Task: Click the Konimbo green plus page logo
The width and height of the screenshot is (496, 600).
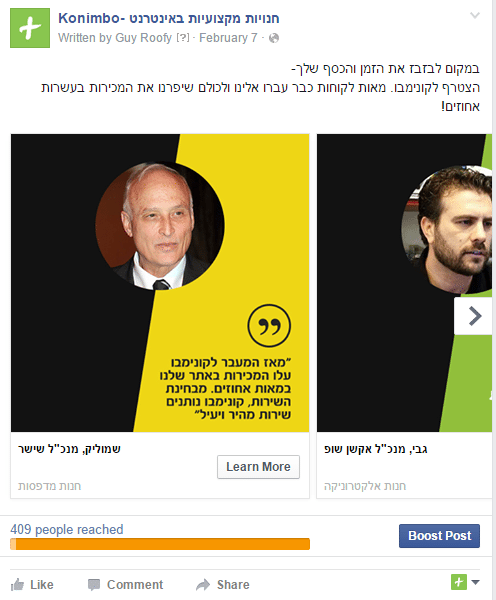Action: pyautogui.click(x=30, y=28)
